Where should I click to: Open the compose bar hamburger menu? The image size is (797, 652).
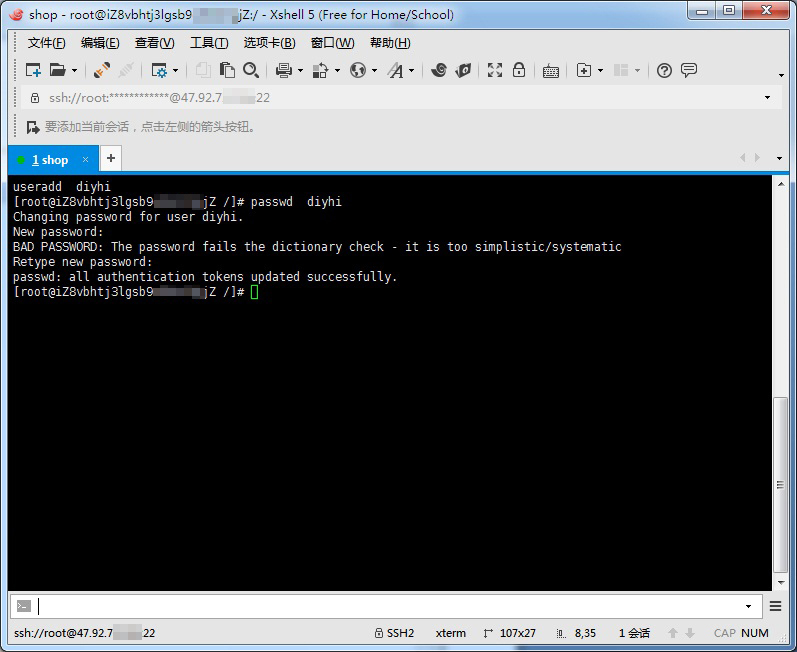(775, 606)
